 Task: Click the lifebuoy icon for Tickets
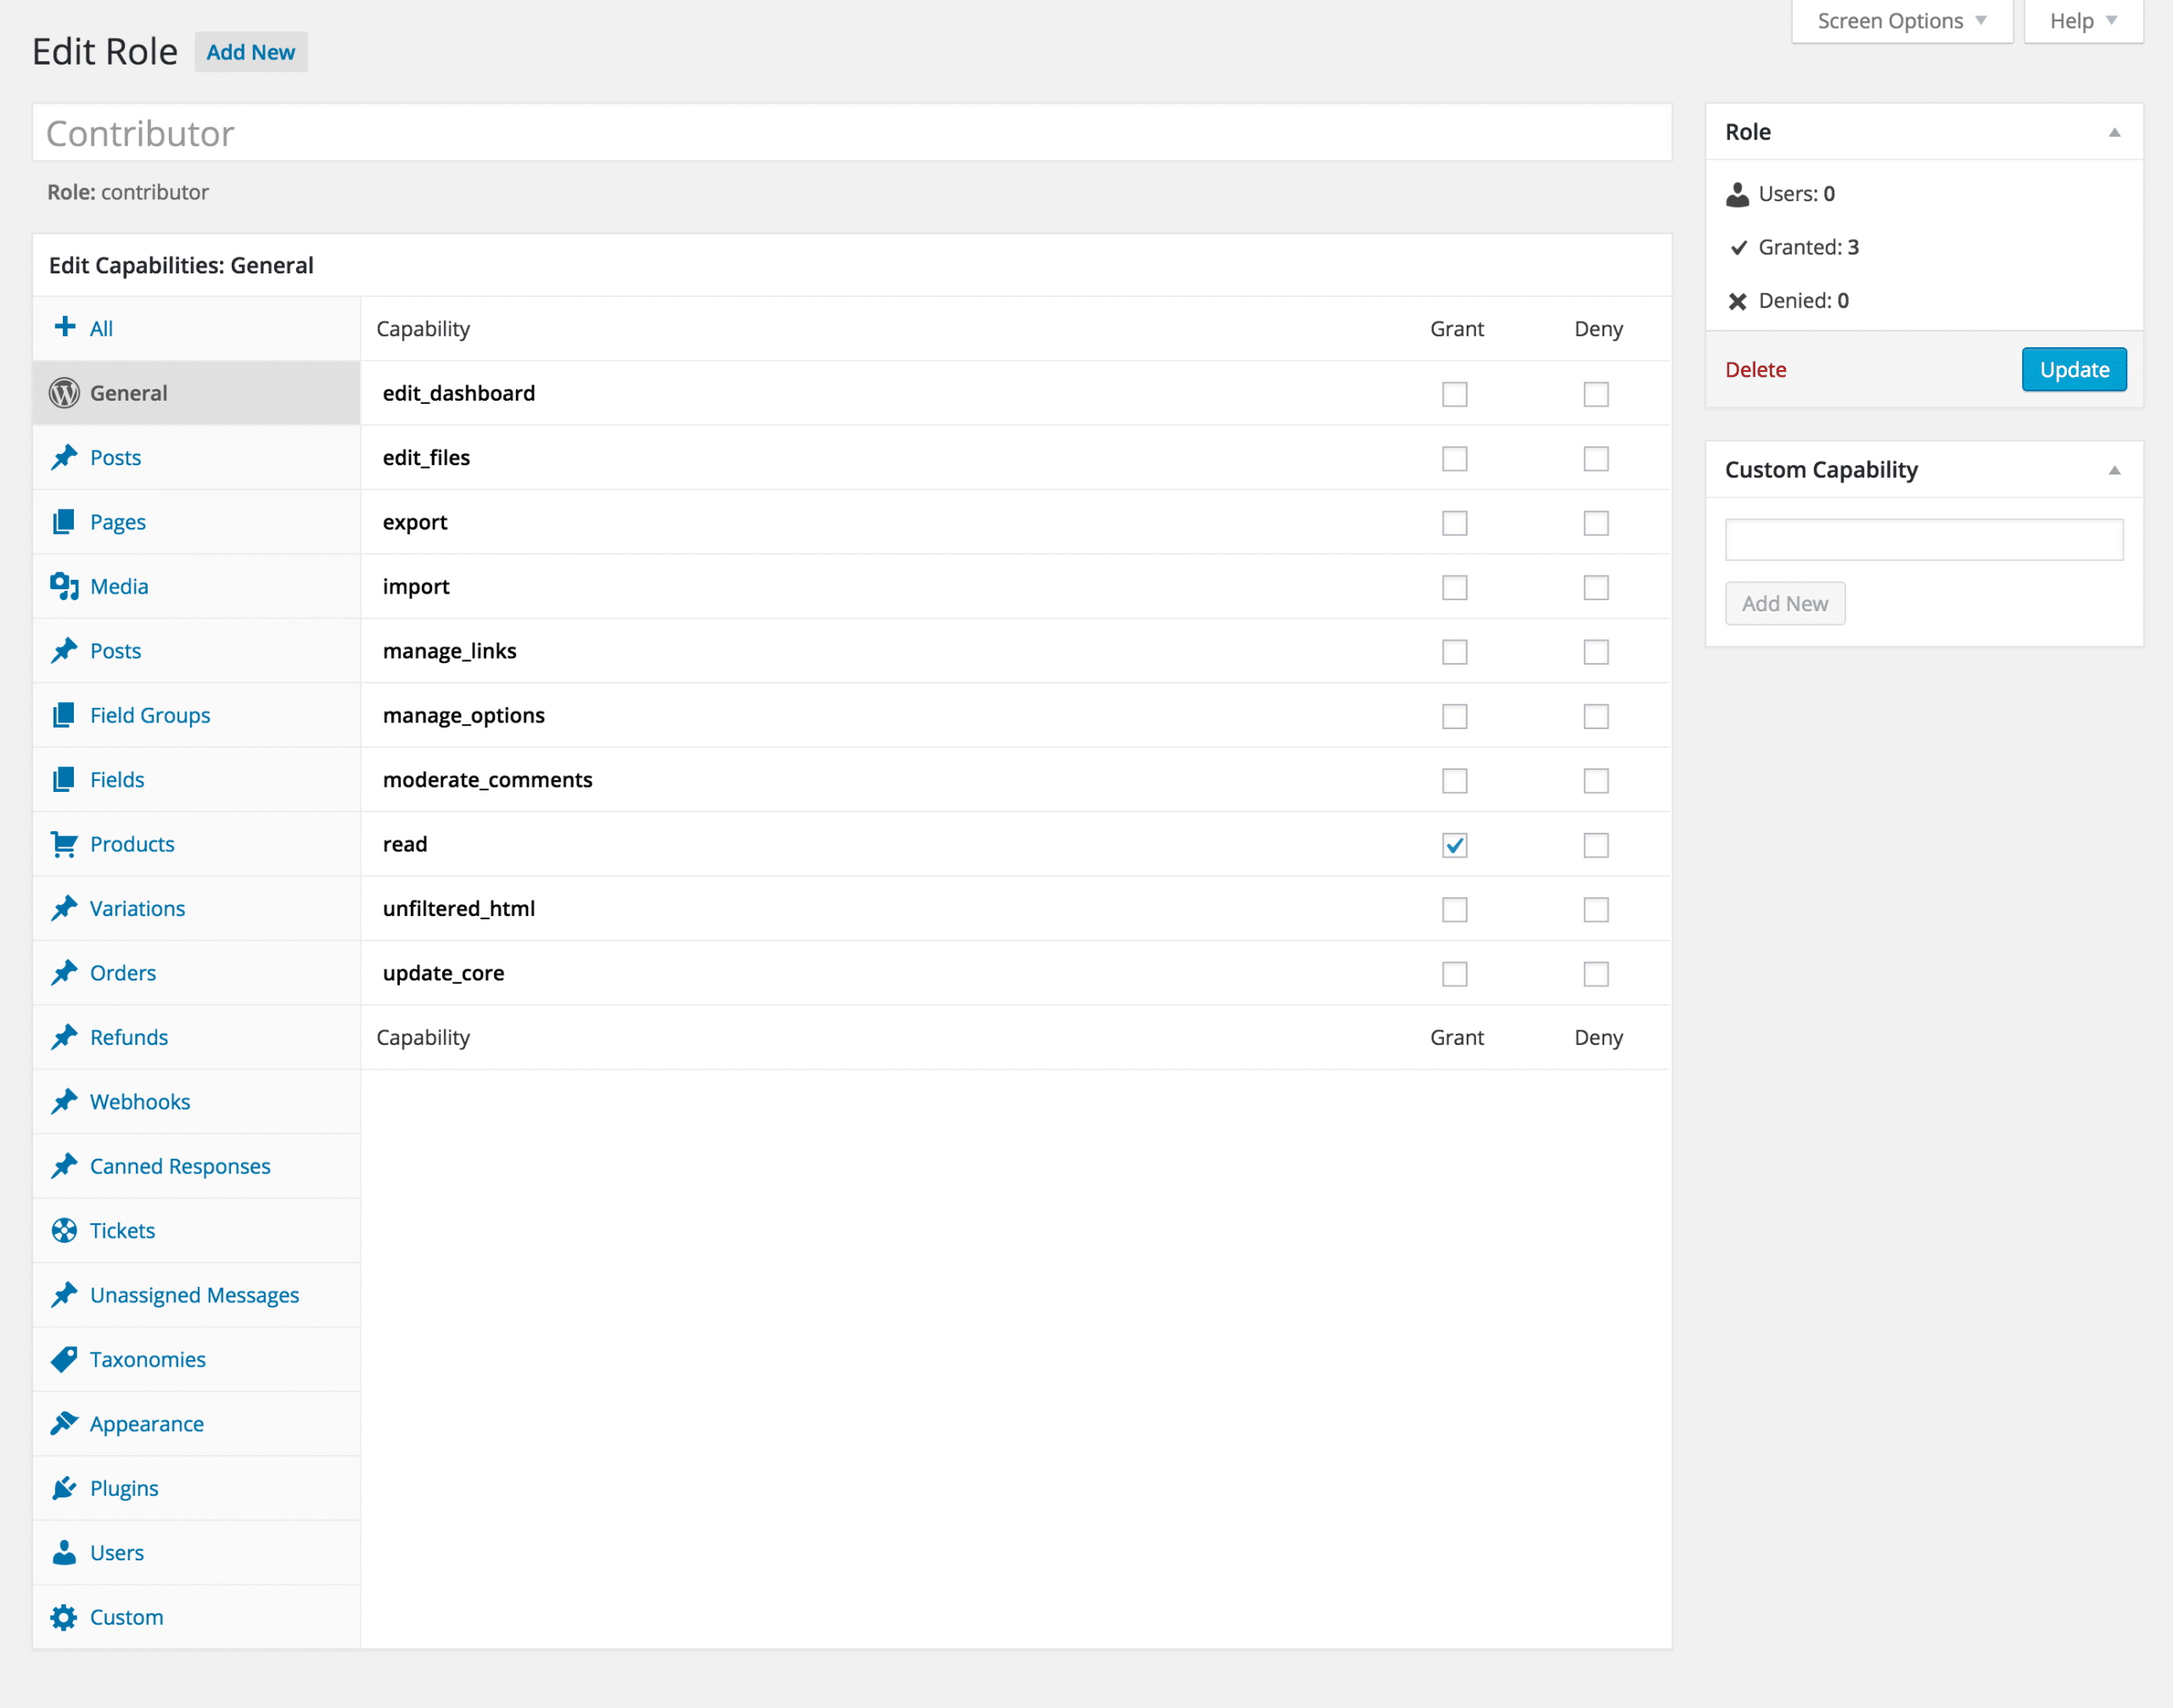pos(64,1231)
